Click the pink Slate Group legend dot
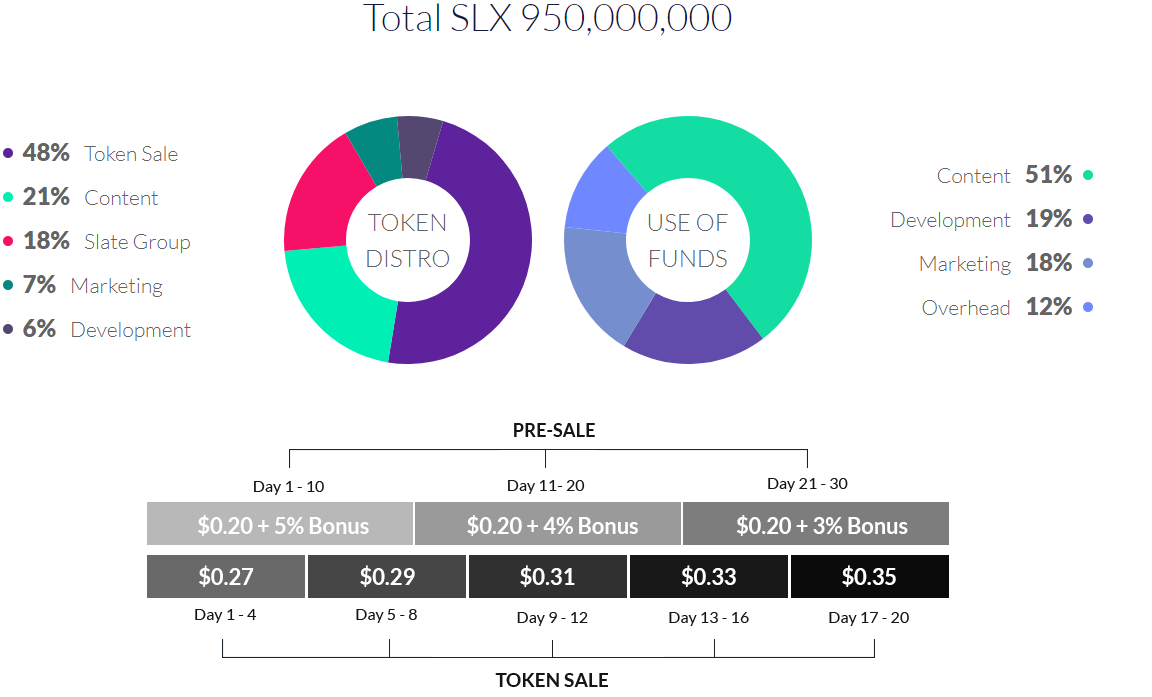The height and width of the screenshot is (697, 1152). pos(8,242)
